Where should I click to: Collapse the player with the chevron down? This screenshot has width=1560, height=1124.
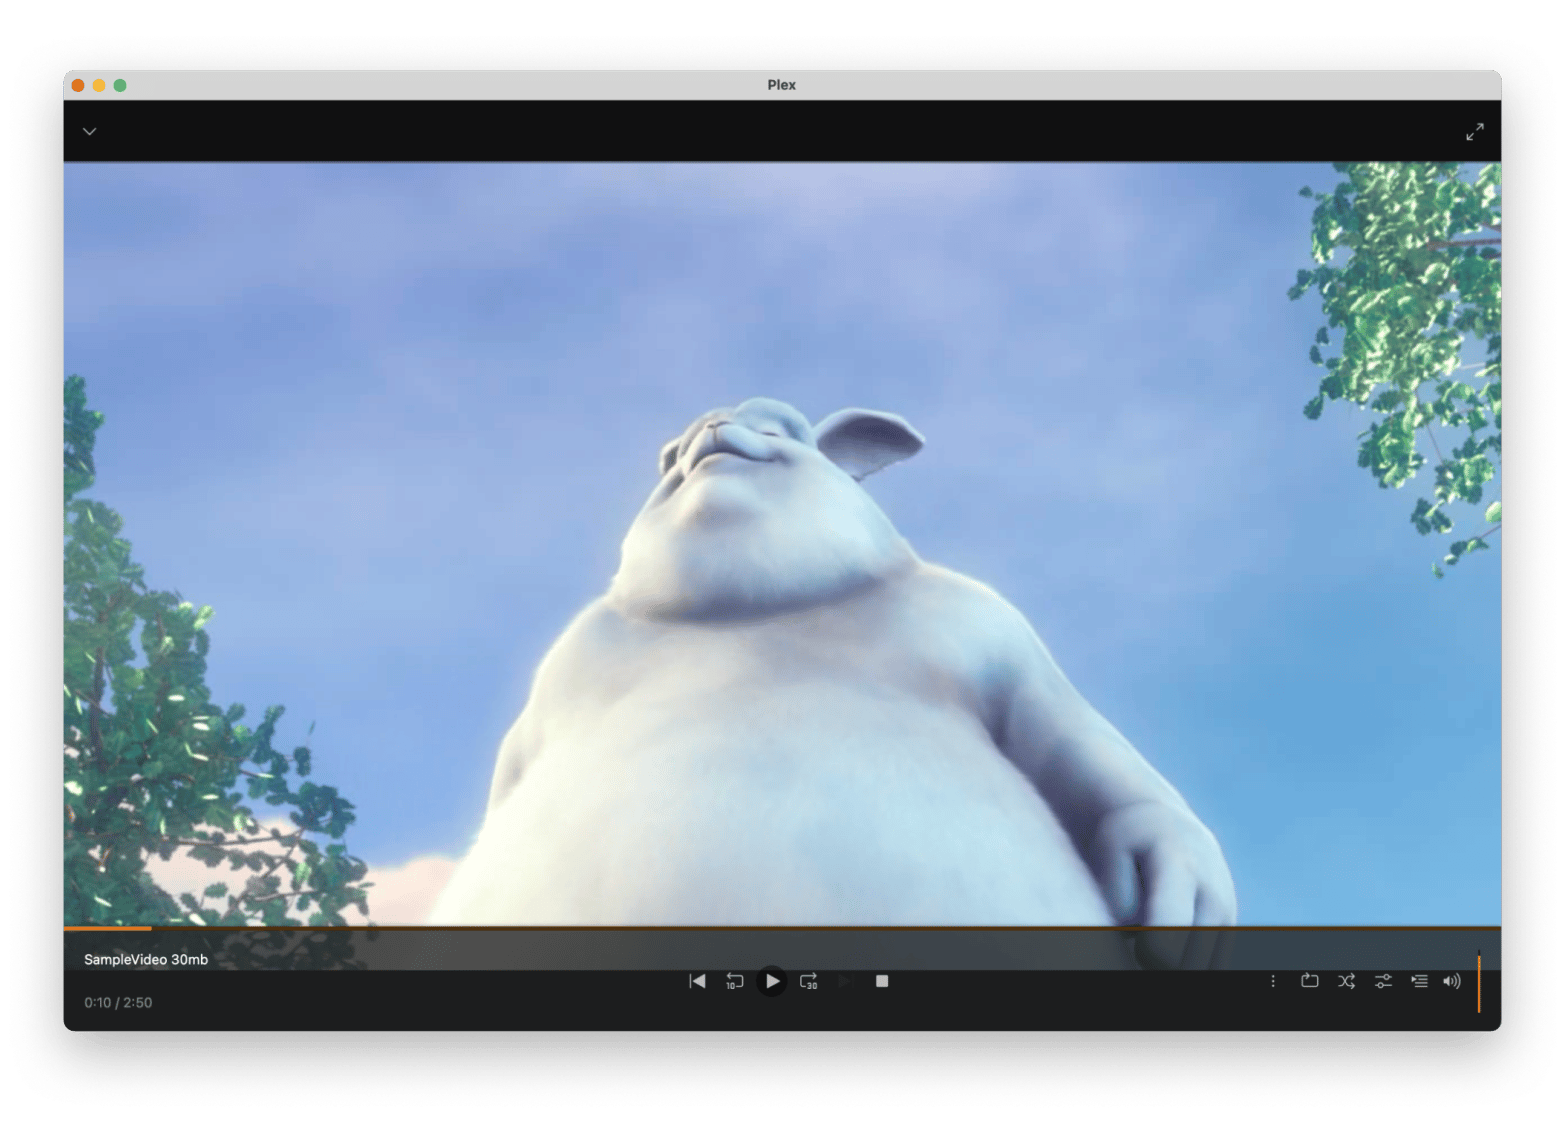click(x=90, y=131)
